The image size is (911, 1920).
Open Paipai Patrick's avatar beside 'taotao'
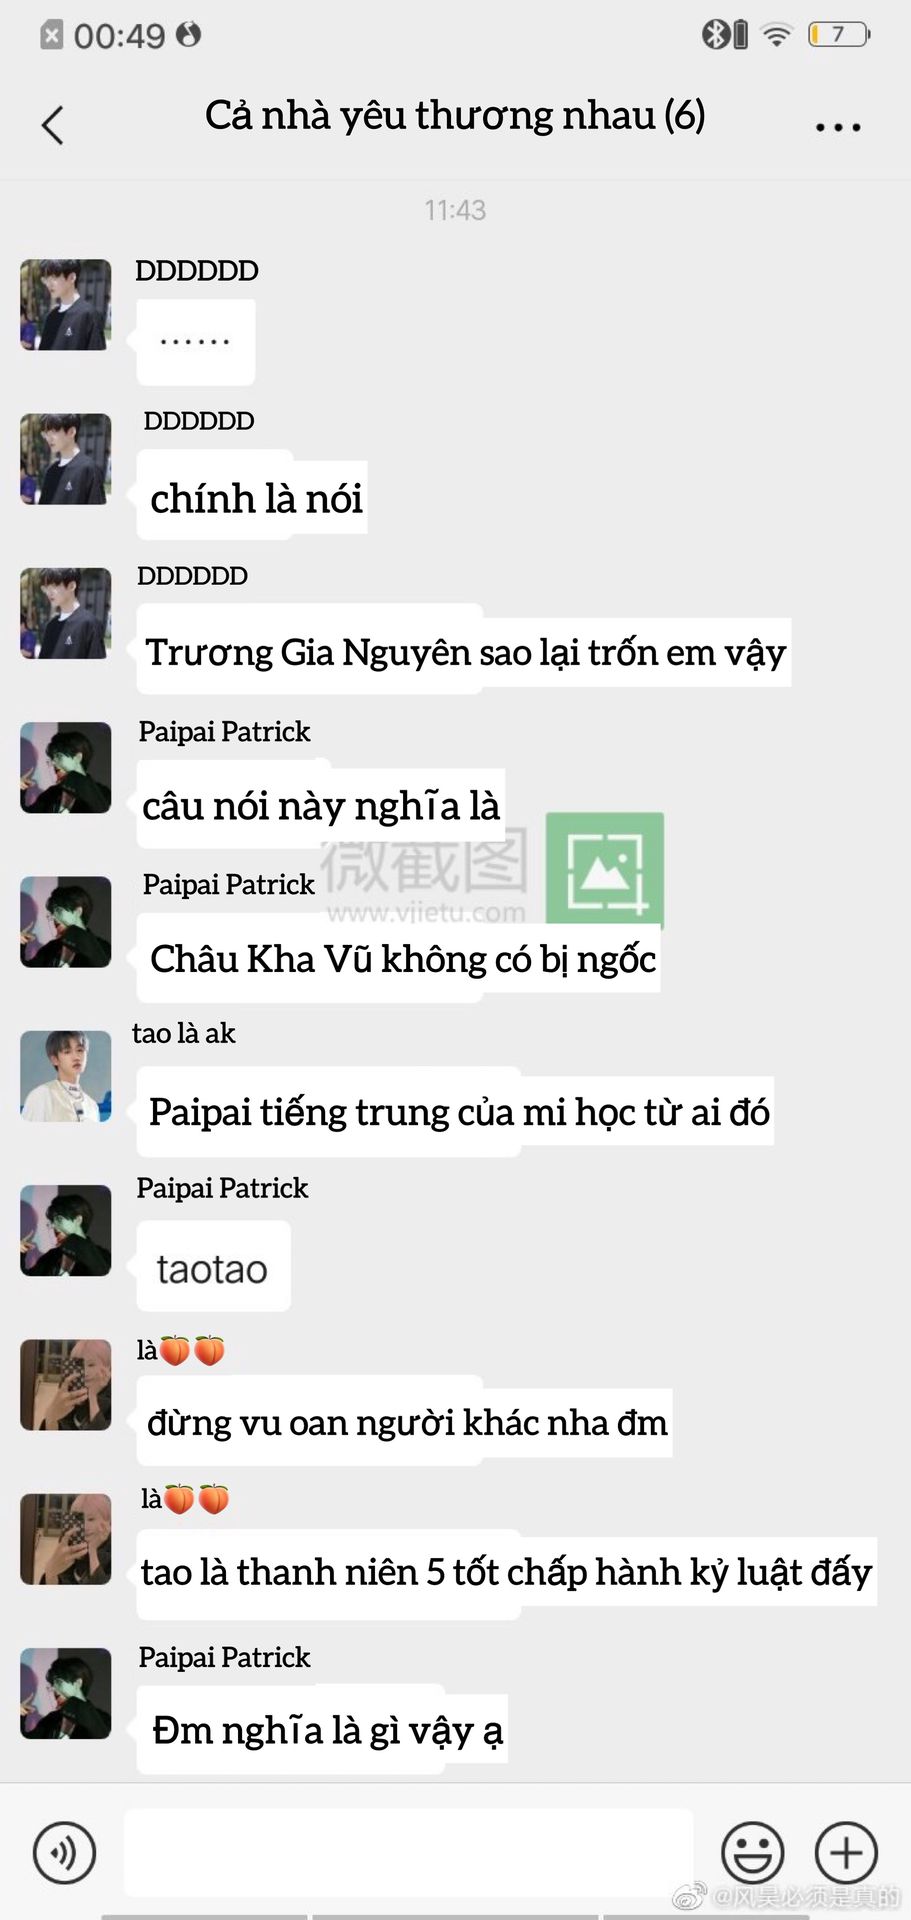[x=66, y=1230]
